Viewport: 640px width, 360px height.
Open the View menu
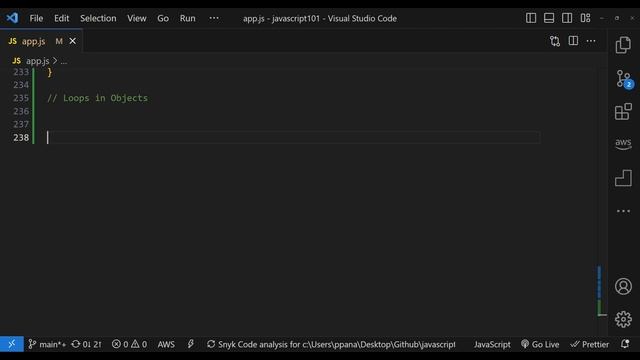(136, 18)
